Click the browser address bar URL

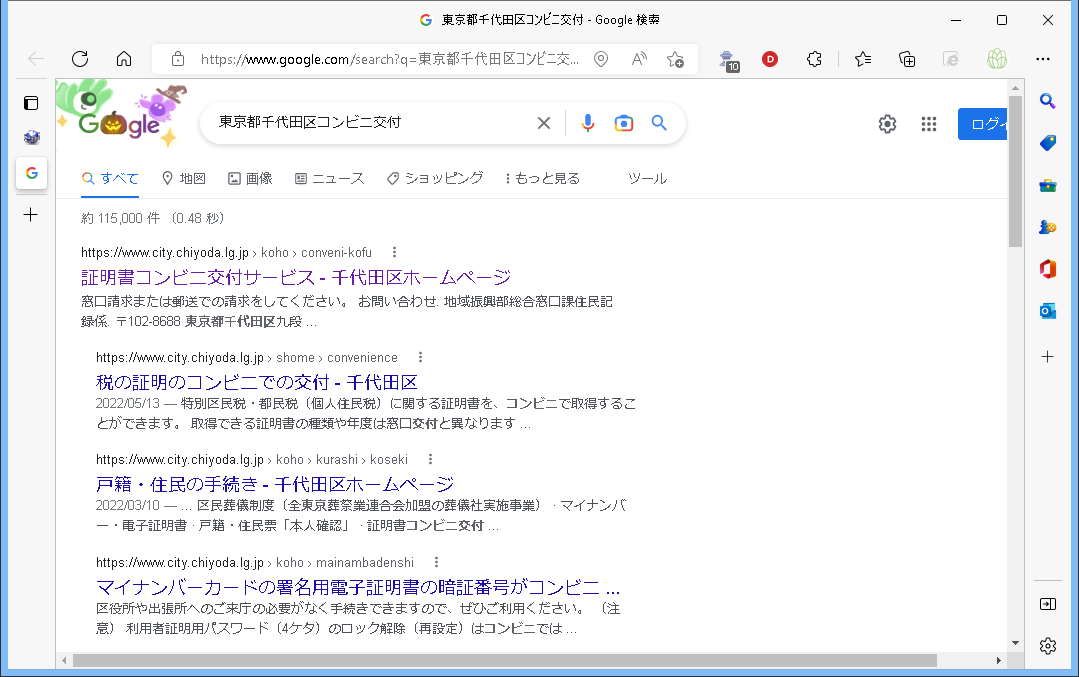(x=389, y=59)
